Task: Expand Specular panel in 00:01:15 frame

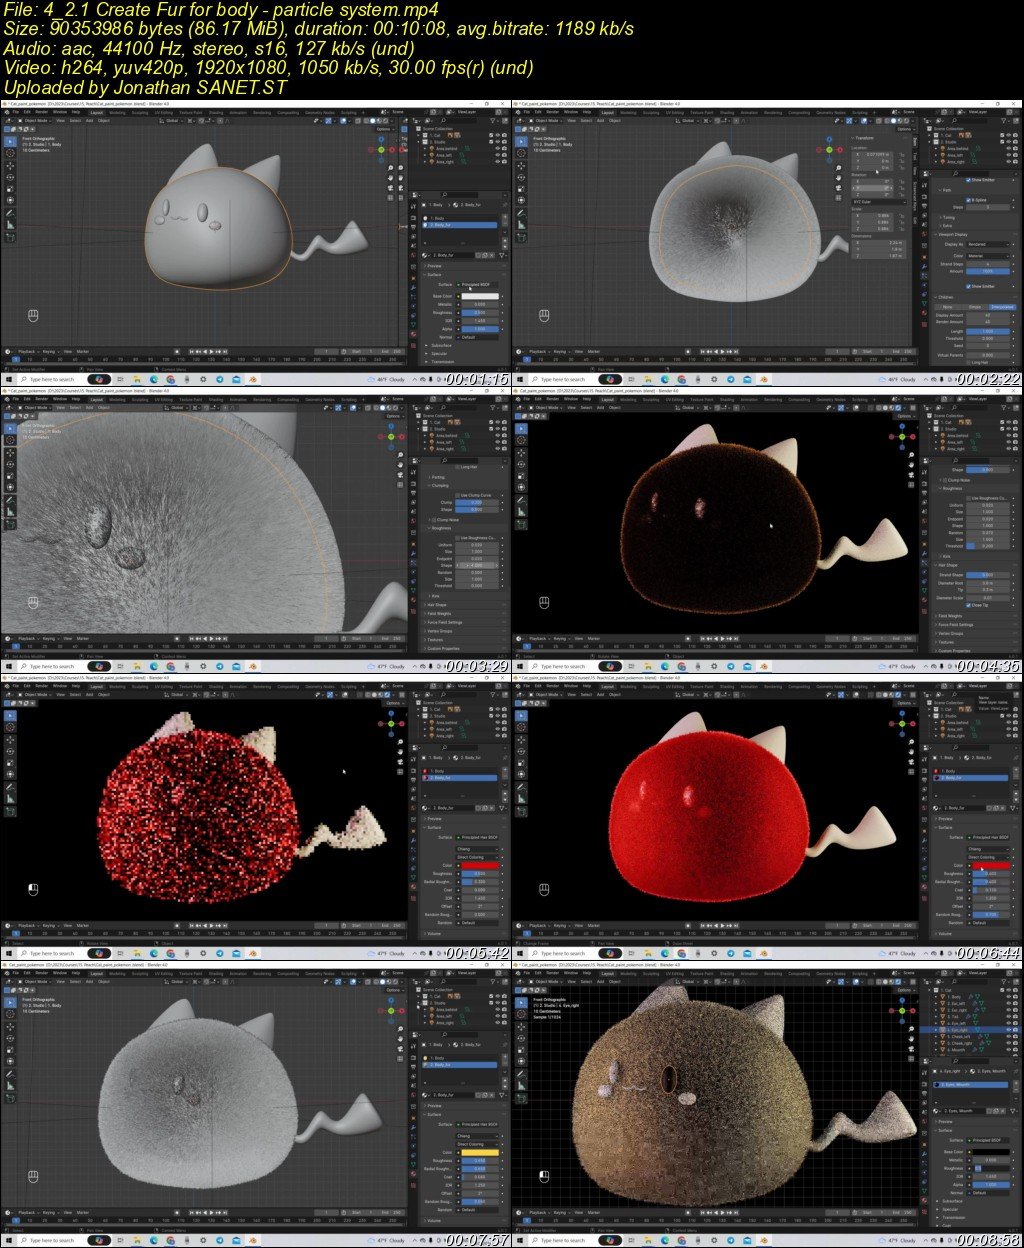Action: pos(439,353)
